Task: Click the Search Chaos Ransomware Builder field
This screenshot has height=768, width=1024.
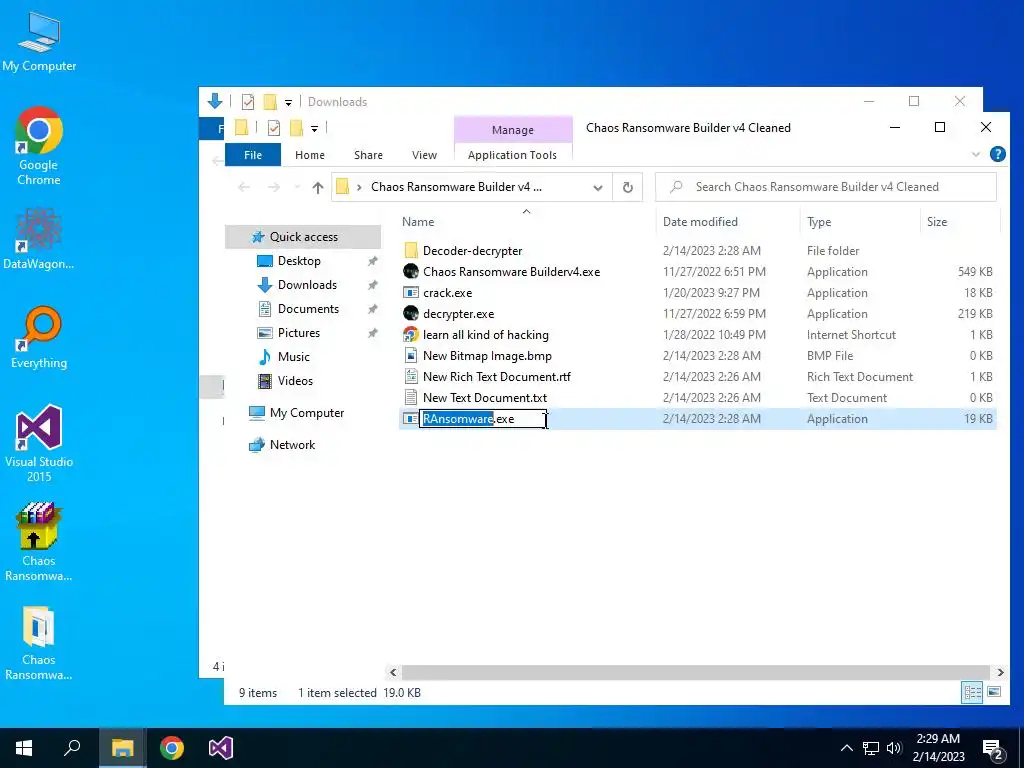Action: click(x=825, y=187)
